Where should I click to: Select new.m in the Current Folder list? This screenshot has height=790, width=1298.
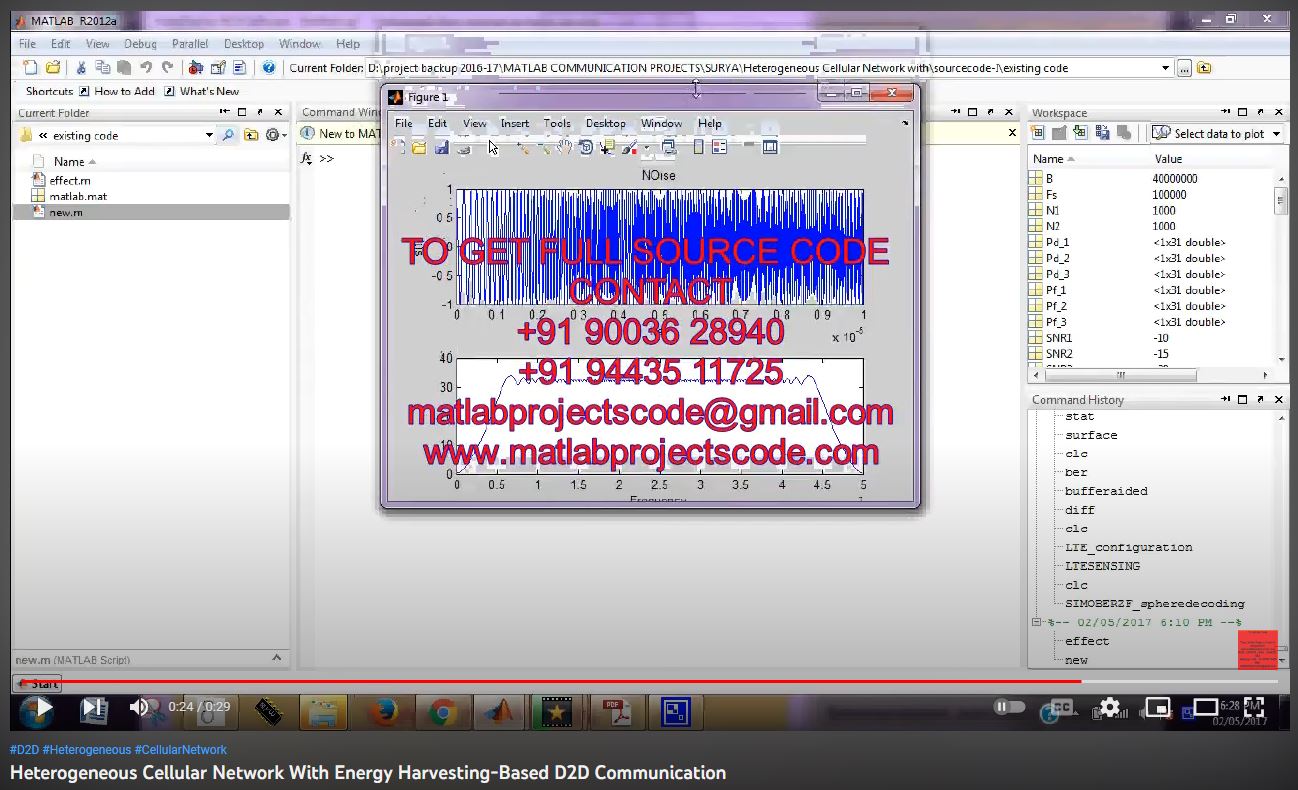(151, 212)
